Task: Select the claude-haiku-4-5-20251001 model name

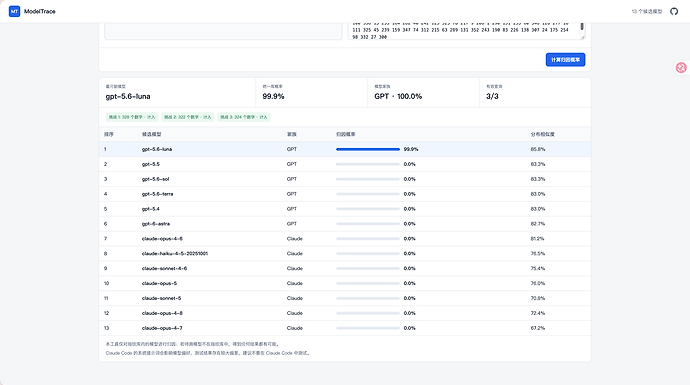Action: 175,253
